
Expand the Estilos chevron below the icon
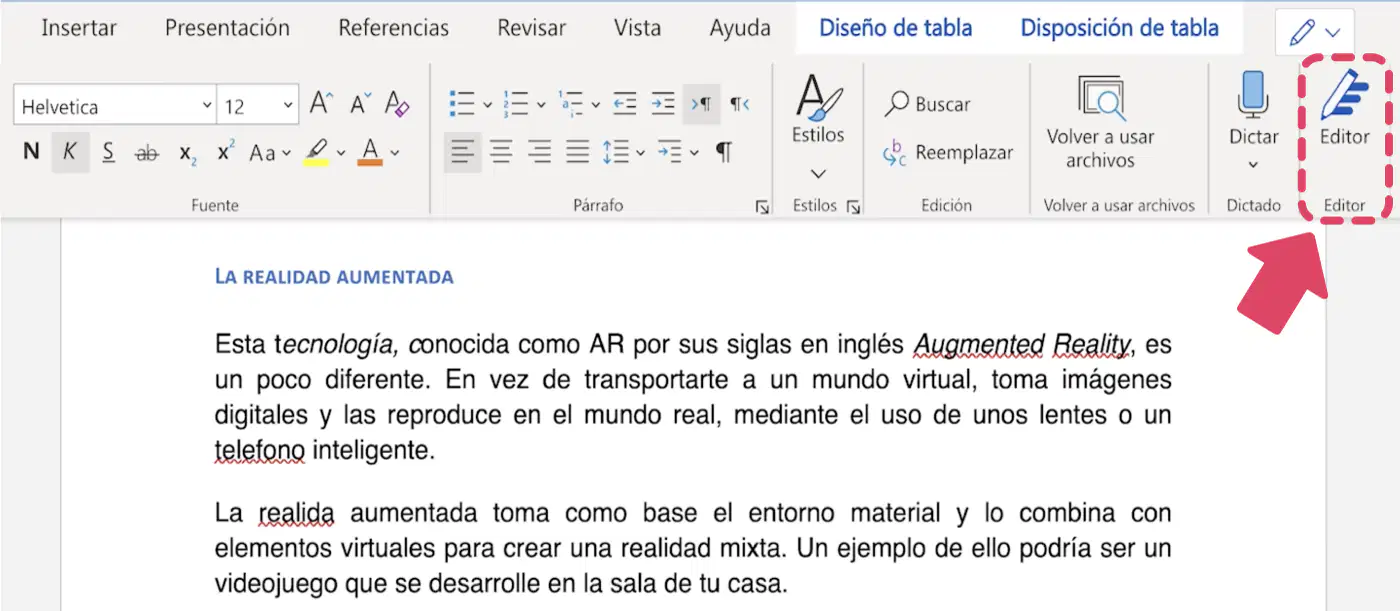tap(818, 172)
